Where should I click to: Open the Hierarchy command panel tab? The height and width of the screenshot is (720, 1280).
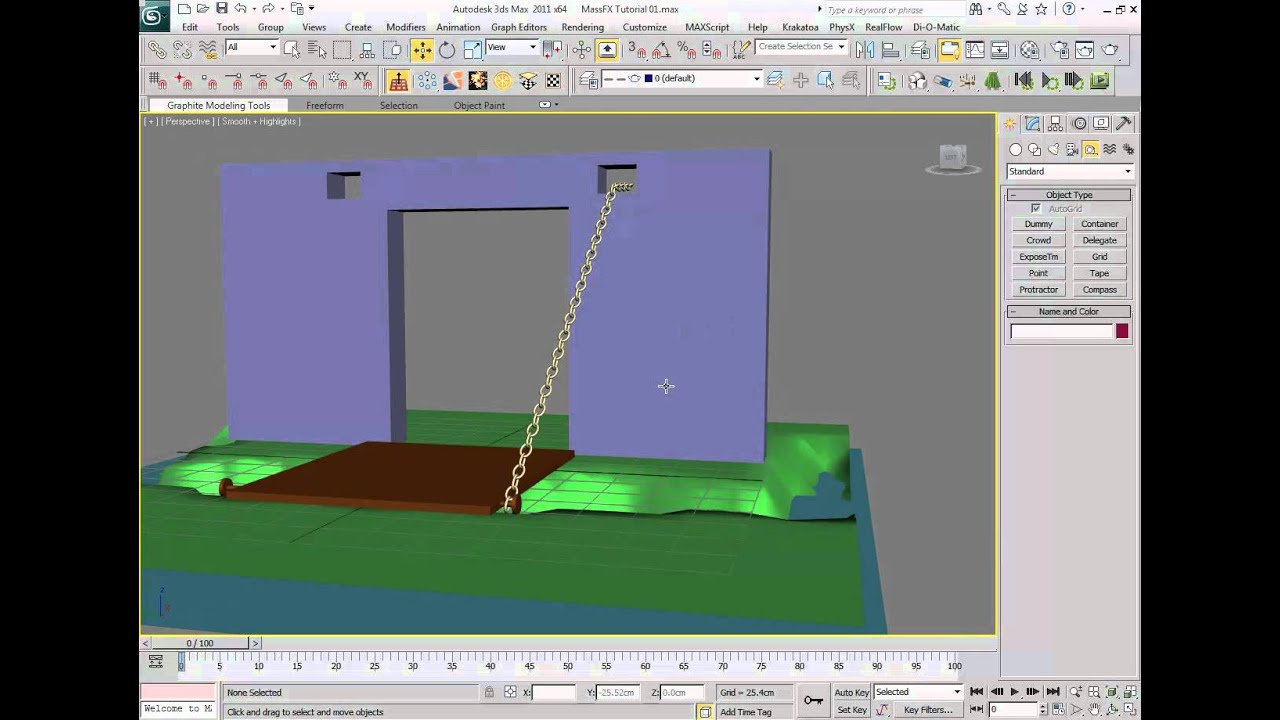coord(1056,124)
